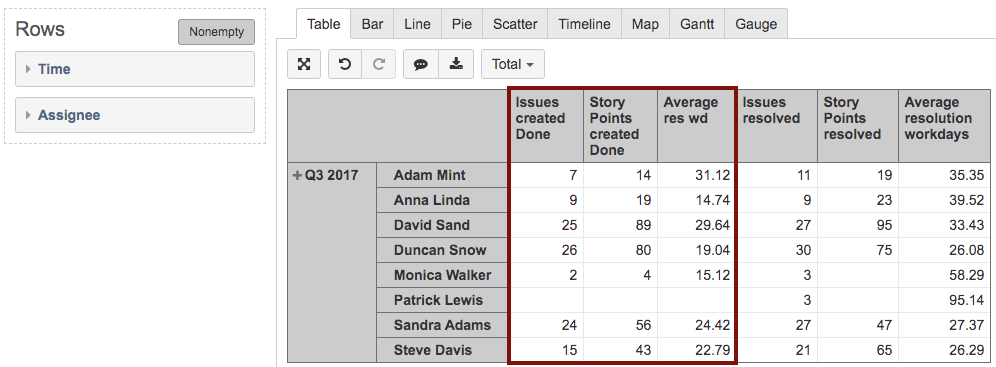Open the Total dropdown
Viewport: 996px width, 367px height.
(x=513, y=64)
